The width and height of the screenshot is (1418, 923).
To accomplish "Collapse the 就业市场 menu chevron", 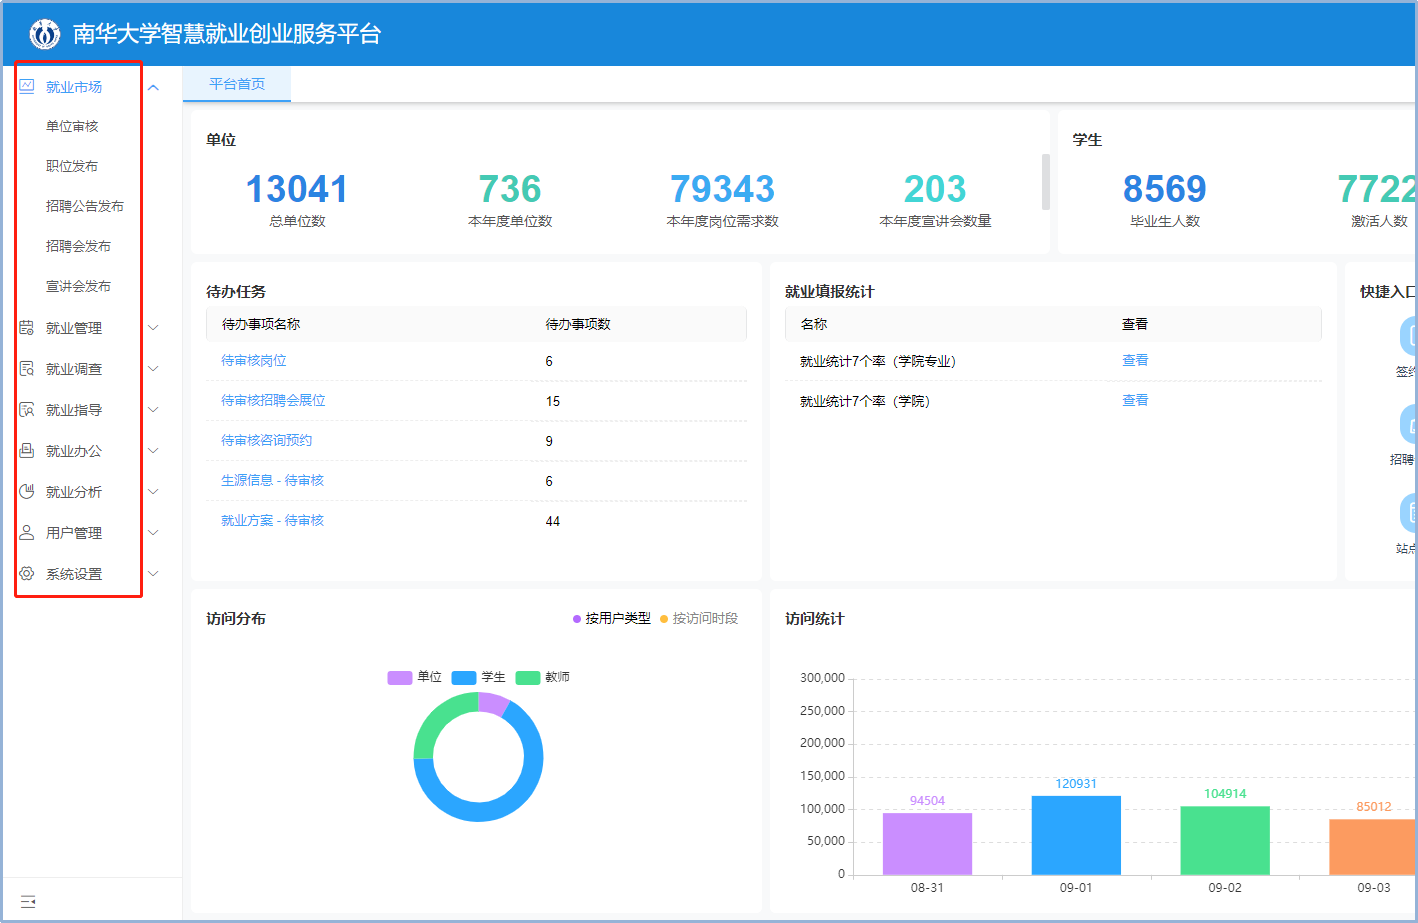I will tap(153, 88).
